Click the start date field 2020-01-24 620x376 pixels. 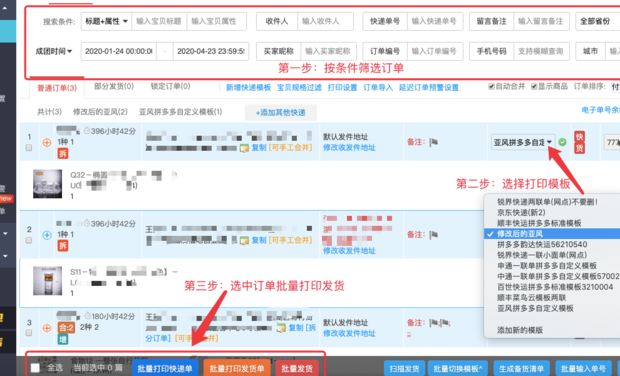click(119, 51)
